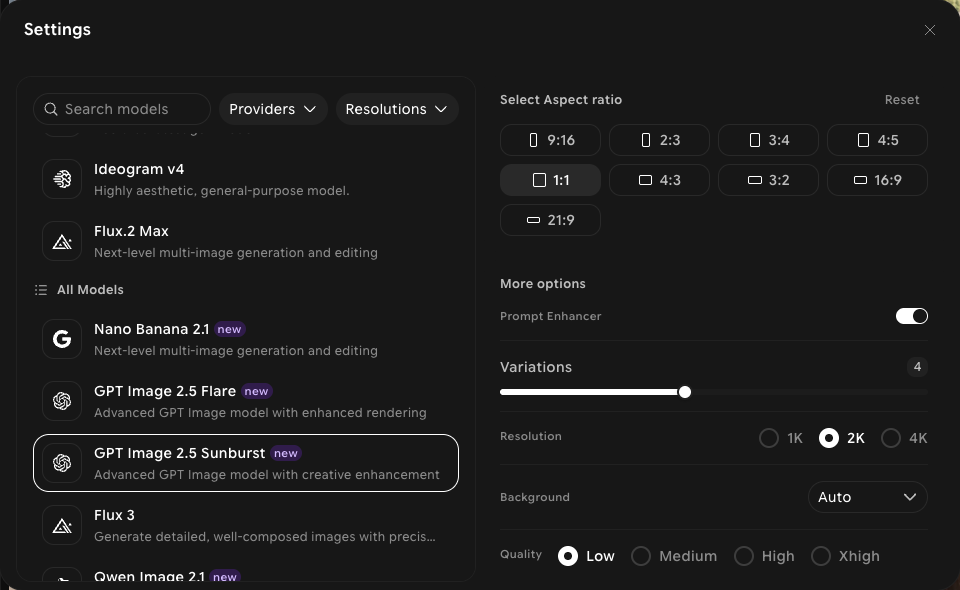Click the Highly aesthetic, general-purpose model description
Image resolution: width=960 pixels, height=590 pixels.
tap(222, 190)
